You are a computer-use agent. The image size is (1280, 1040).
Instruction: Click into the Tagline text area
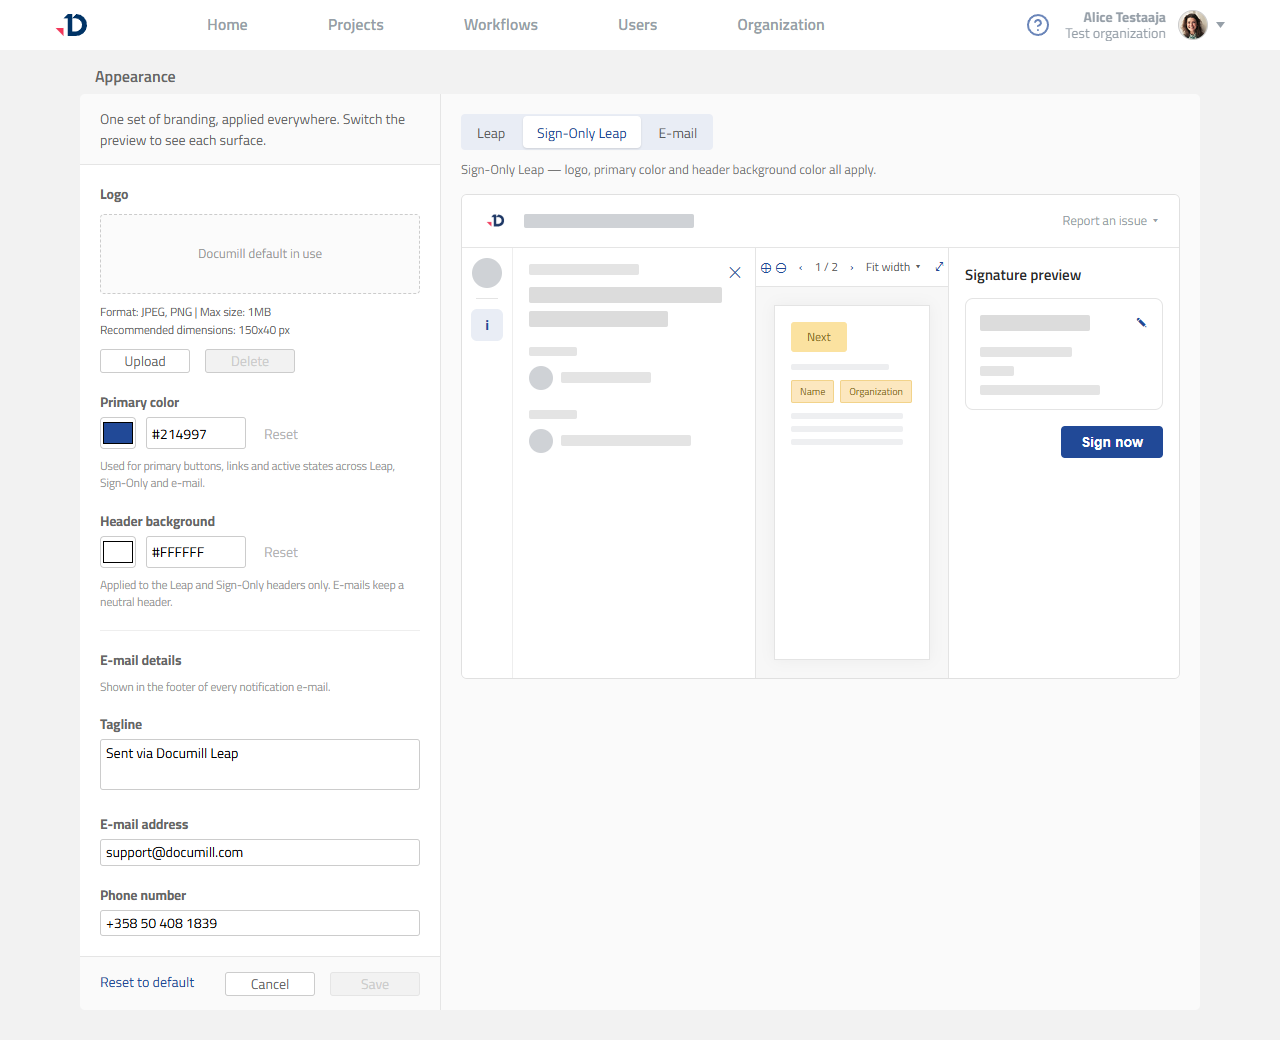tap(260, 764)
